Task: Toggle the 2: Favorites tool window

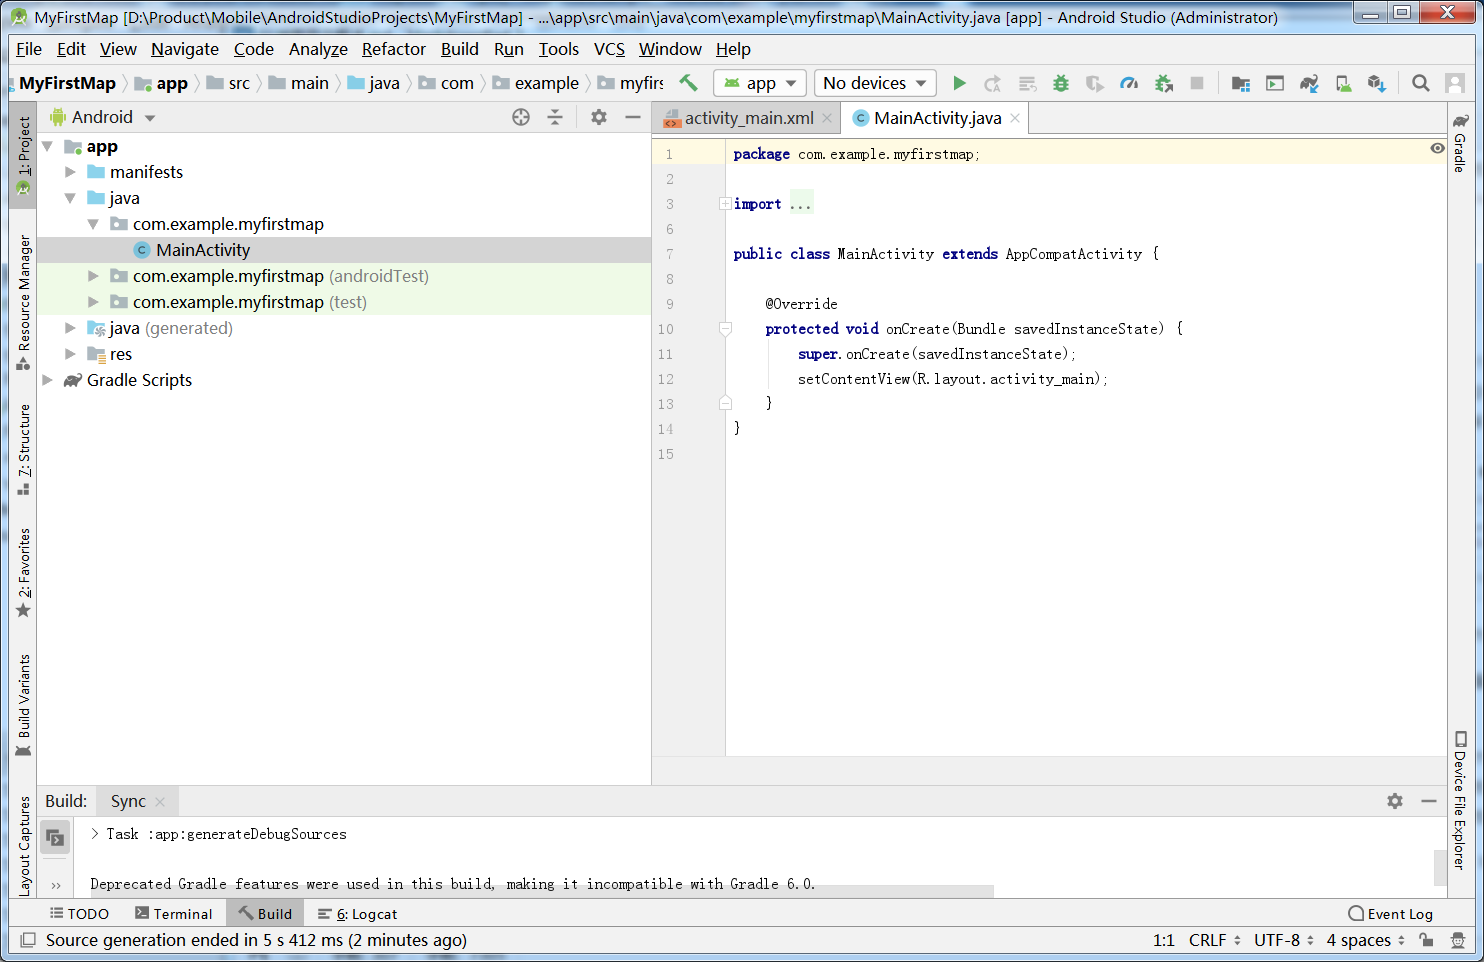Action: tap(23, 573)
